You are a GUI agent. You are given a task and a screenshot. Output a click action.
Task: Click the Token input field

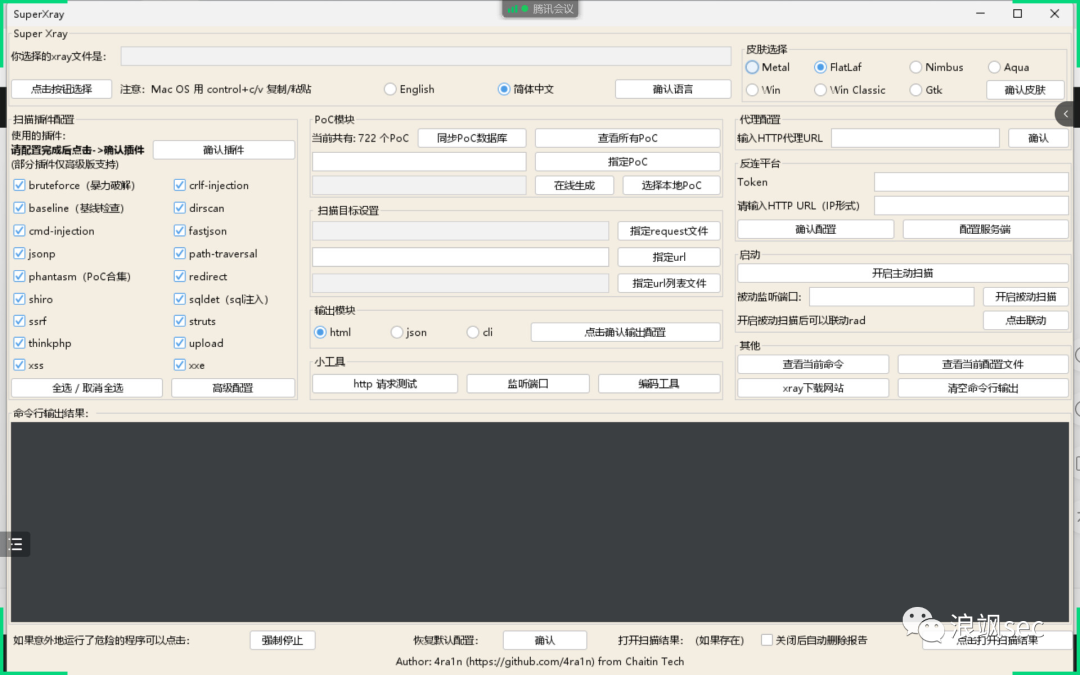click(x=971, y=182)
